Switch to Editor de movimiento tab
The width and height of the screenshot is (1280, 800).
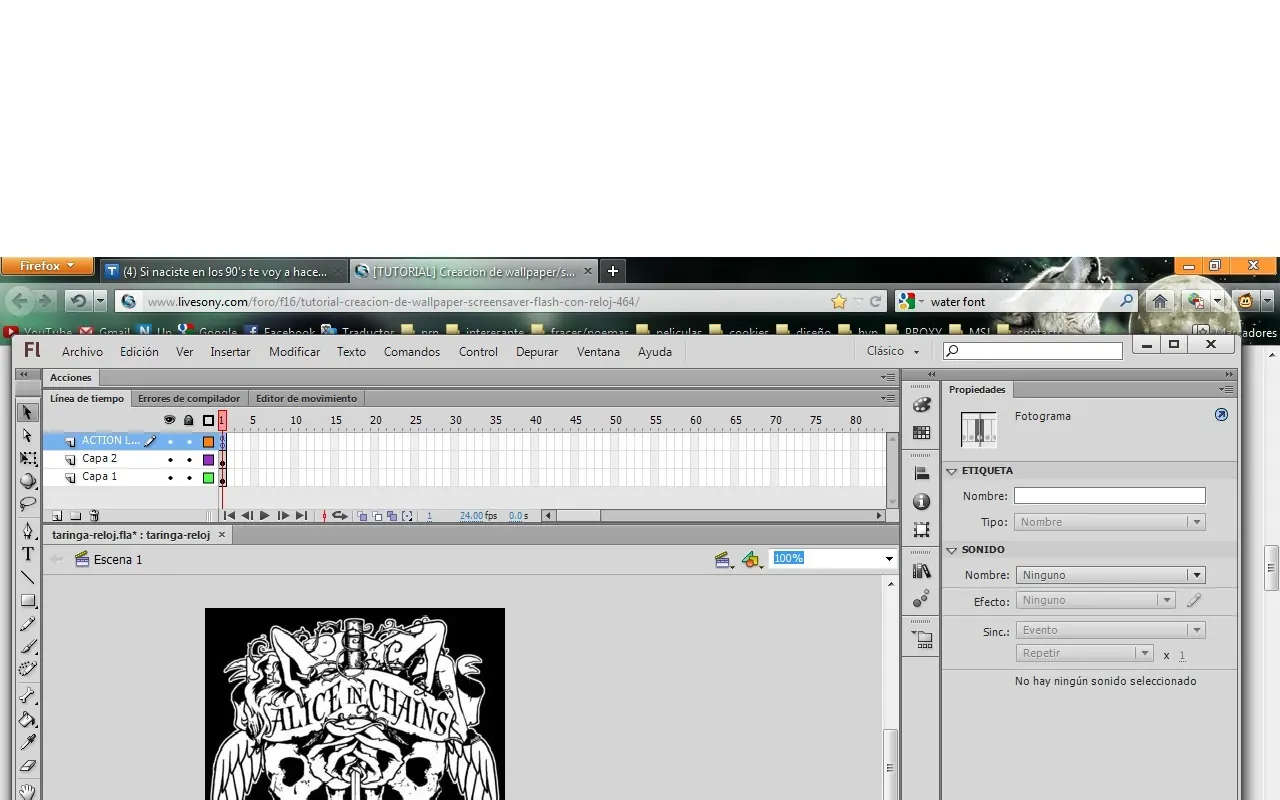pos(306,399)
